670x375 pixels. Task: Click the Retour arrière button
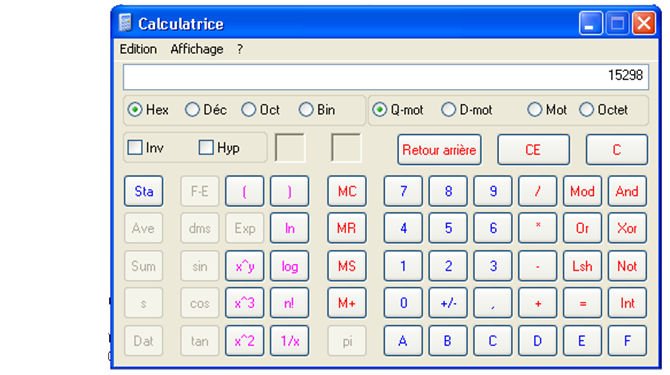(x=439, y=150)
